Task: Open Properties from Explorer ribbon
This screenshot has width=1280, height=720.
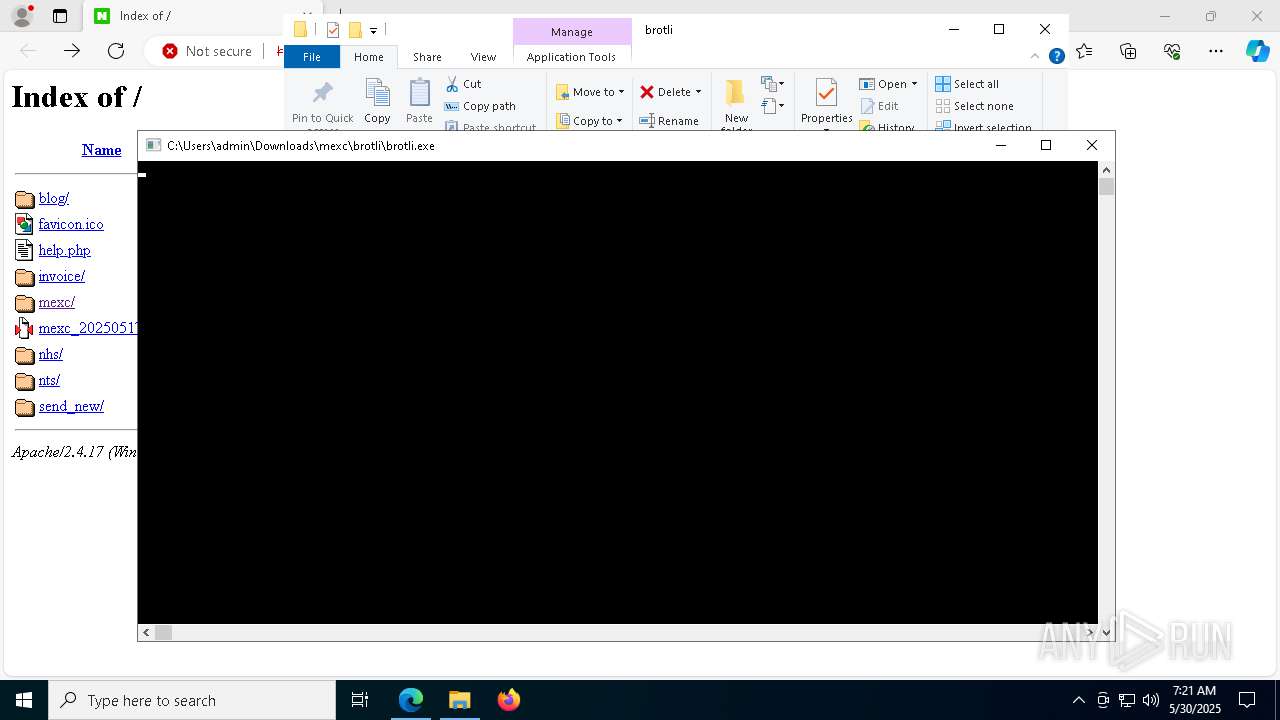Action: tap(826, 103)
